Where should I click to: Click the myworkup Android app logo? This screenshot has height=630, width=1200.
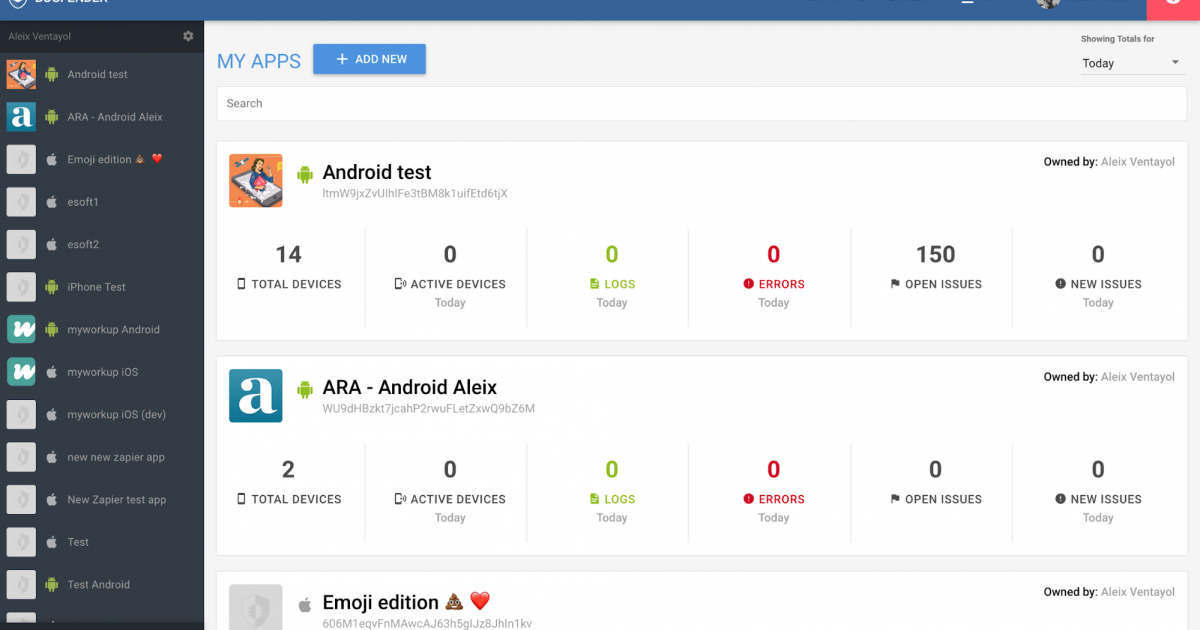(21, 329)
